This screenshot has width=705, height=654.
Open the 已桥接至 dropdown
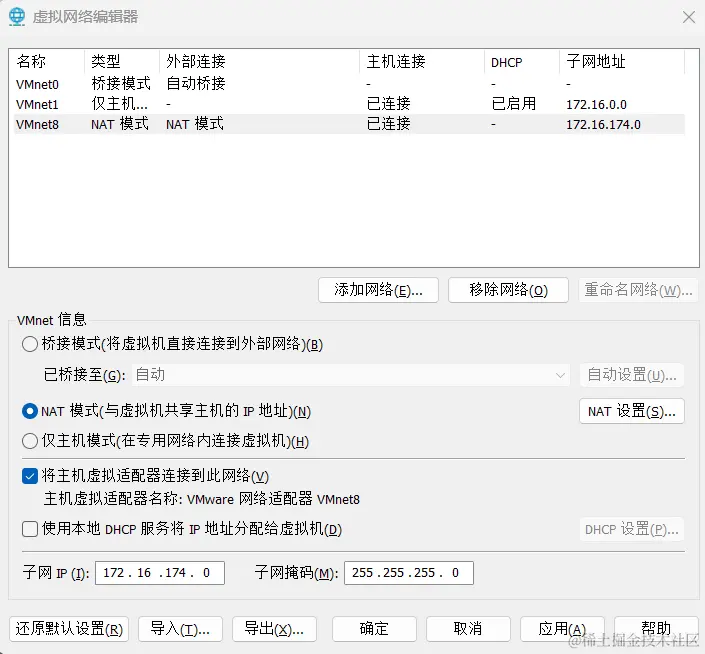point(351,375)
